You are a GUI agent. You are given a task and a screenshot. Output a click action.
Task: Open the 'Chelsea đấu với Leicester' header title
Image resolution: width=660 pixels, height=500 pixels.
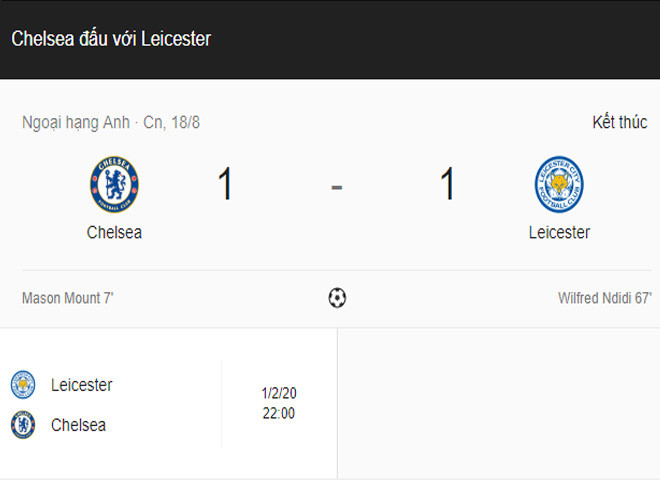(111, 39)
